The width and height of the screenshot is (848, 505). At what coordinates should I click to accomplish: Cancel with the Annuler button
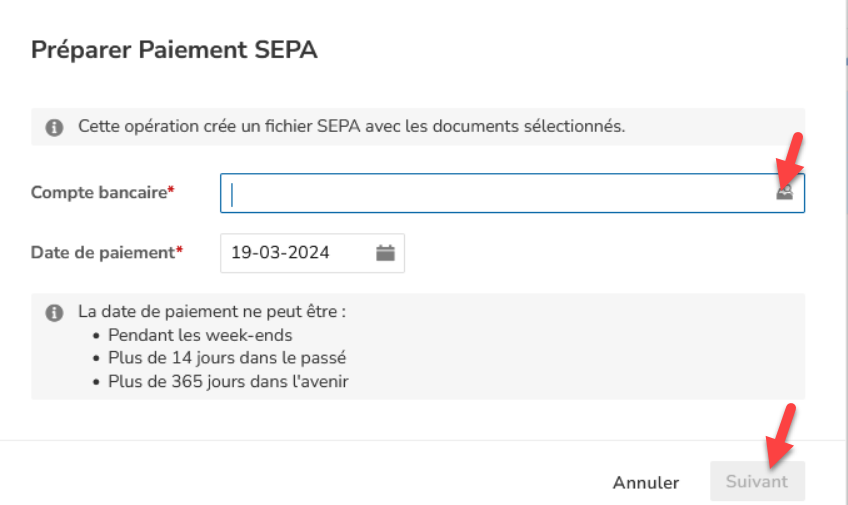646,482
